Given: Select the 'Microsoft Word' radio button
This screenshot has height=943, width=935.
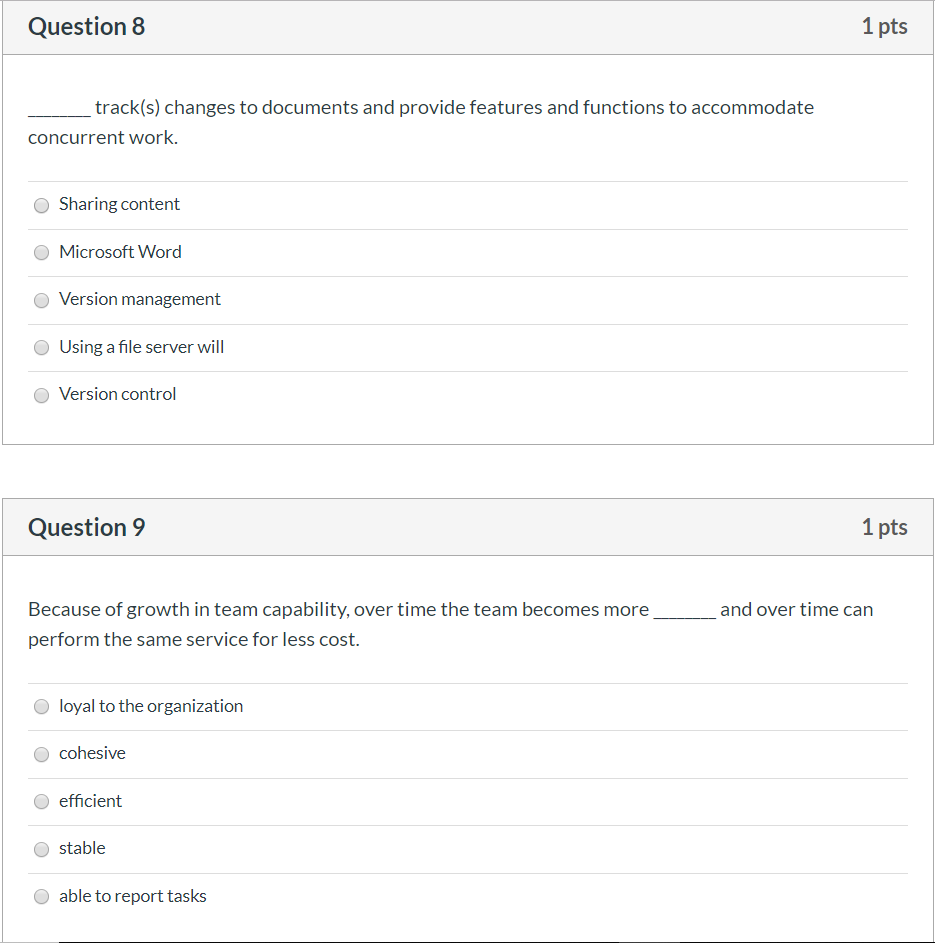Looking at the screenshot, I should tap(41, 252).
